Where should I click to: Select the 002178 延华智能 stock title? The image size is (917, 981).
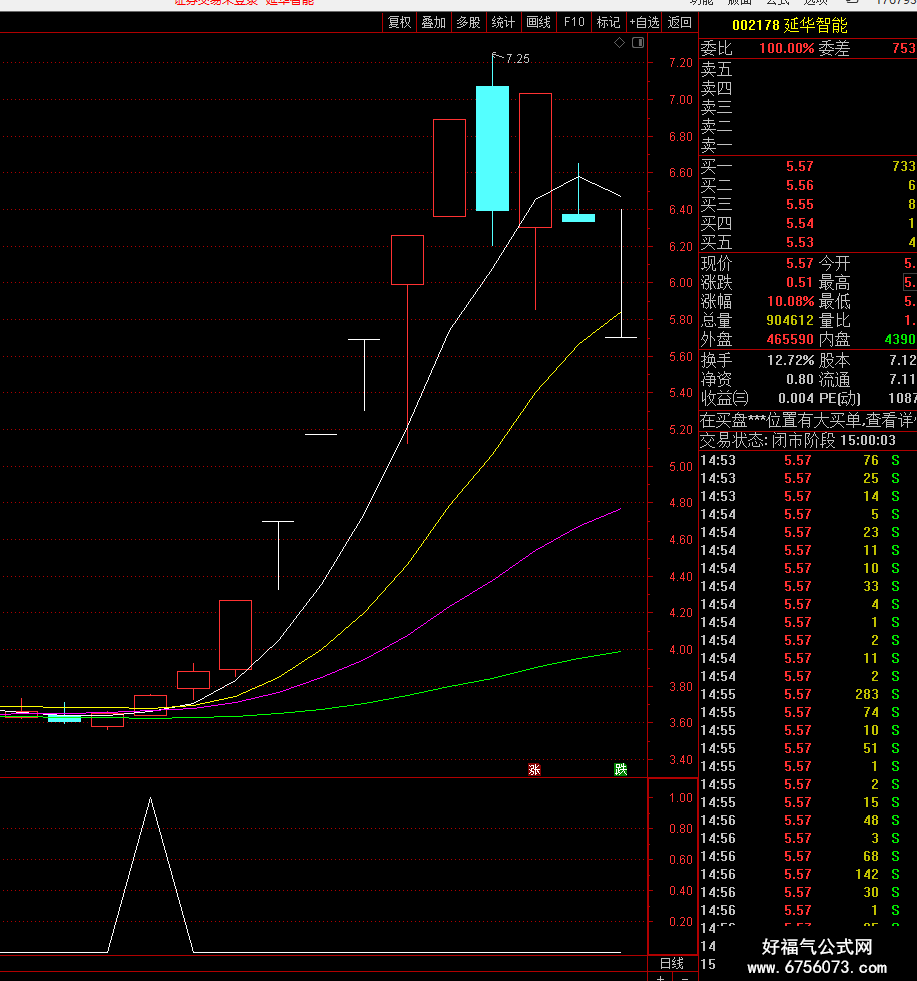[789, 26]
